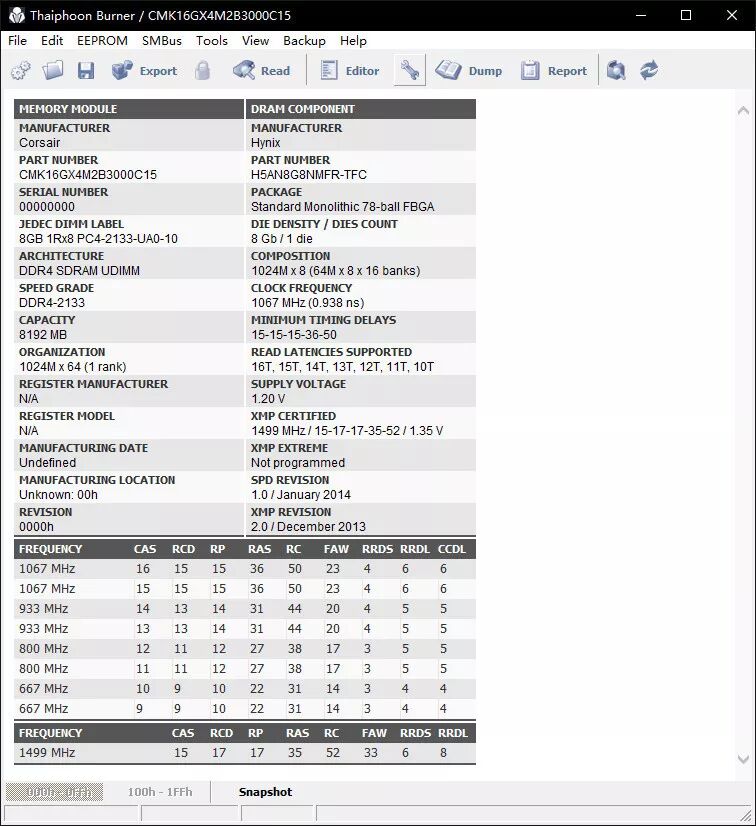Click the magnifier search icon in toolbar

tap(616, 71)
